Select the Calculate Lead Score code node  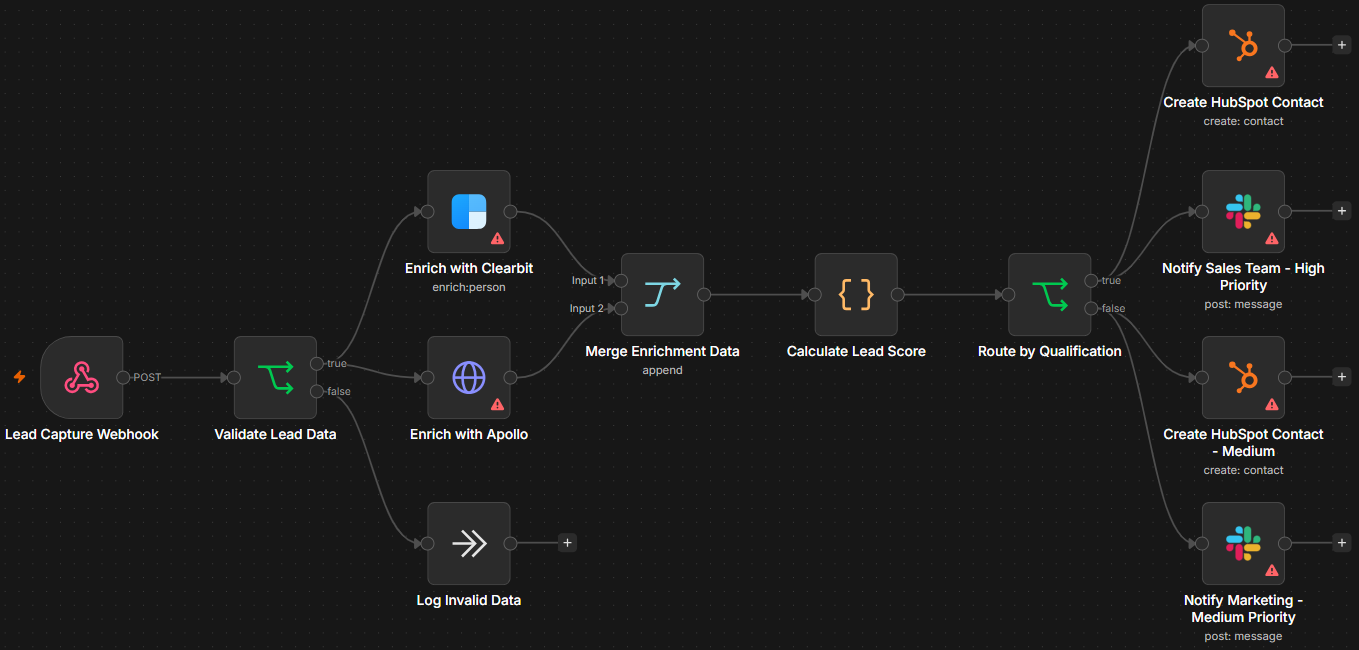pyautogui.click(x=857, y=295)
